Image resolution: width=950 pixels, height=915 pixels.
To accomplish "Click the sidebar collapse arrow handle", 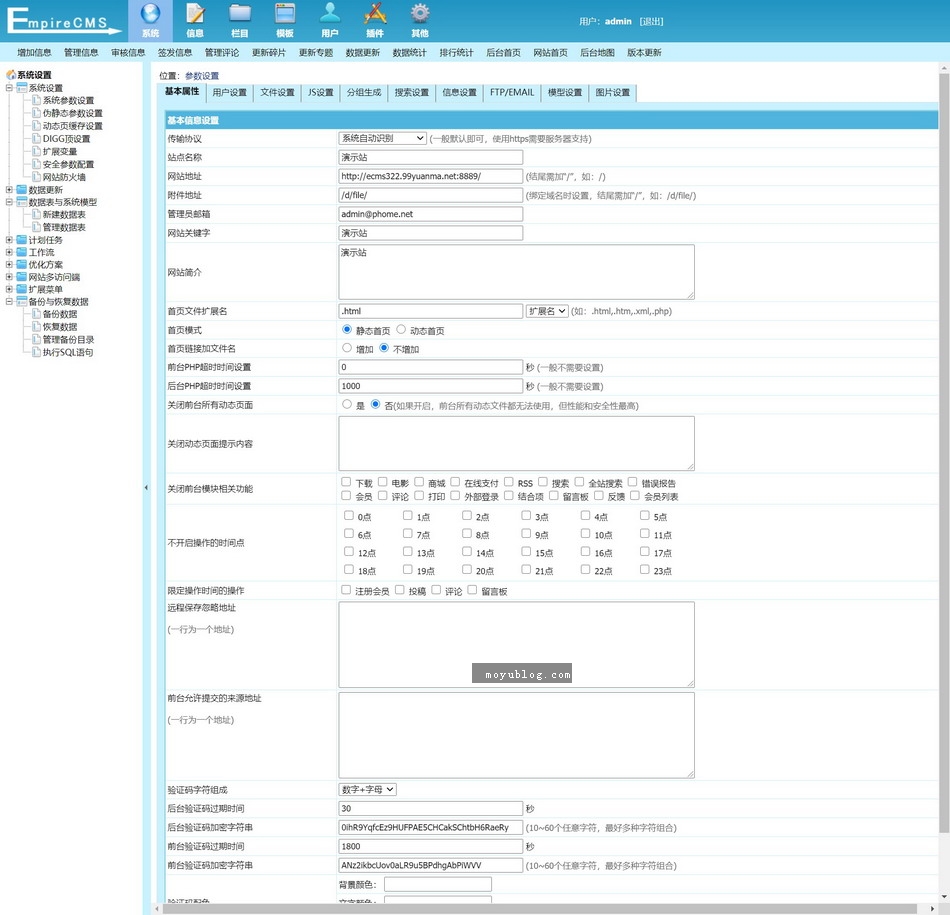I will tap(148, 488).
